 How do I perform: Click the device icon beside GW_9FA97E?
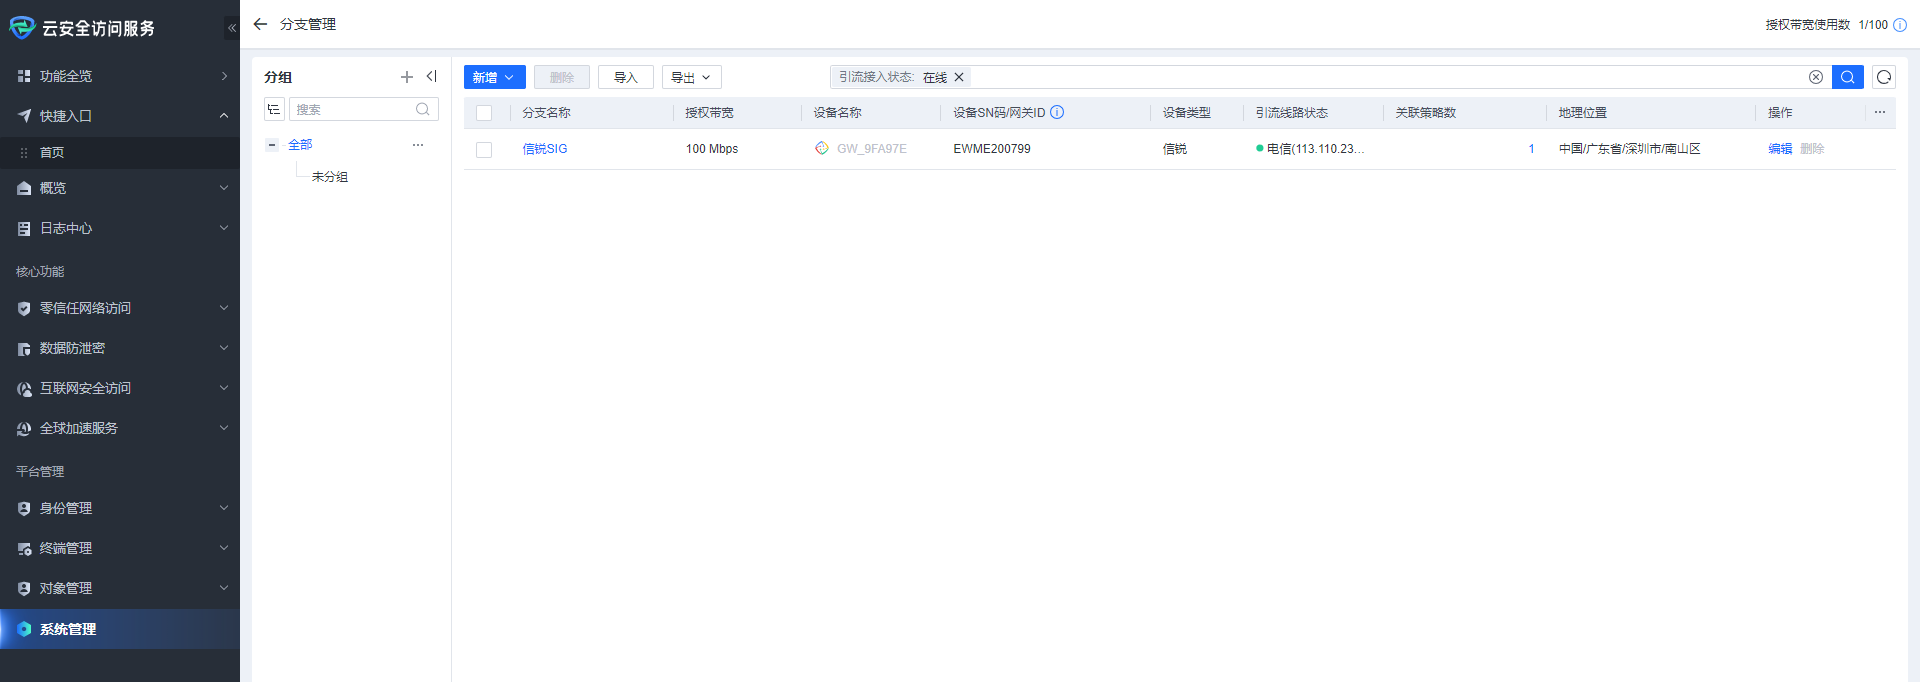822,148
